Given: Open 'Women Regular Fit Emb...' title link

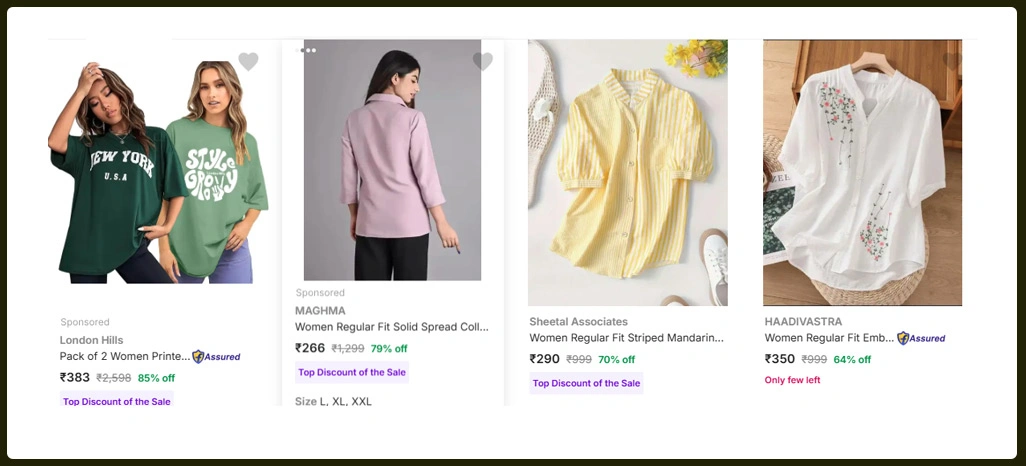Looking at the screenshot, I should 829,338.
